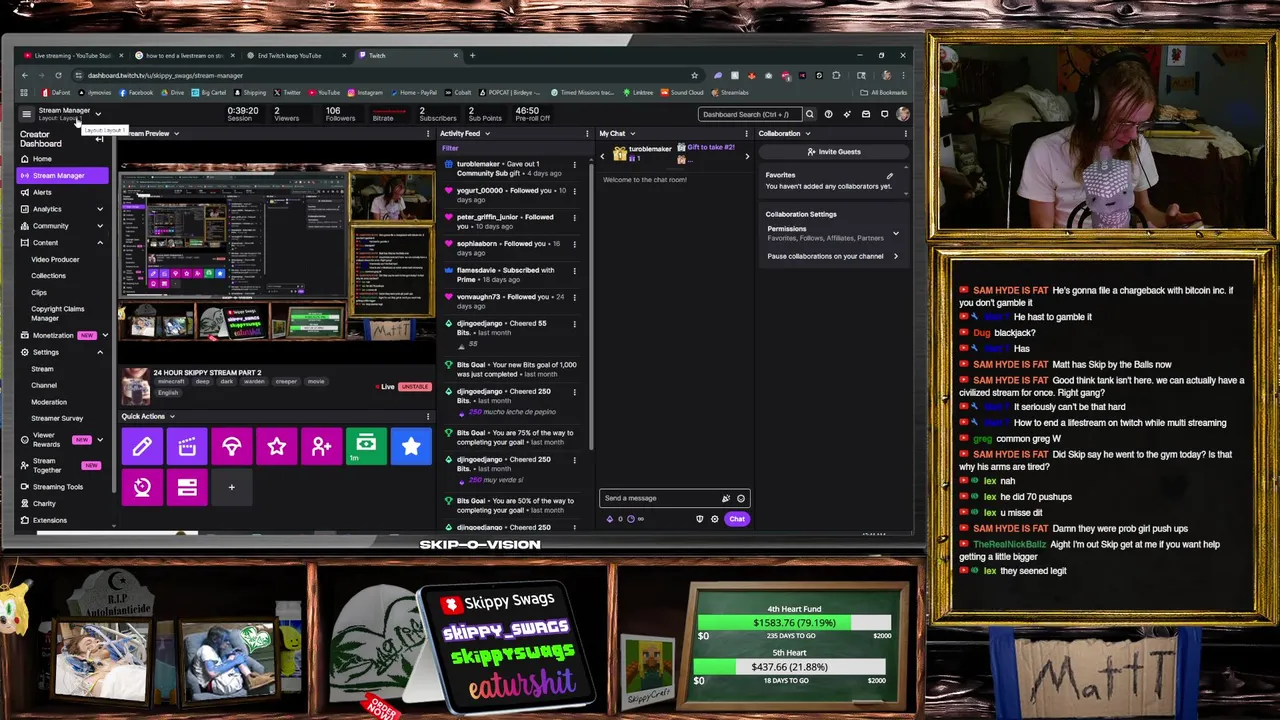
Task: Open Stream Preview panel kebab menu
Action: pyautogui.click(x=428, y=133)
